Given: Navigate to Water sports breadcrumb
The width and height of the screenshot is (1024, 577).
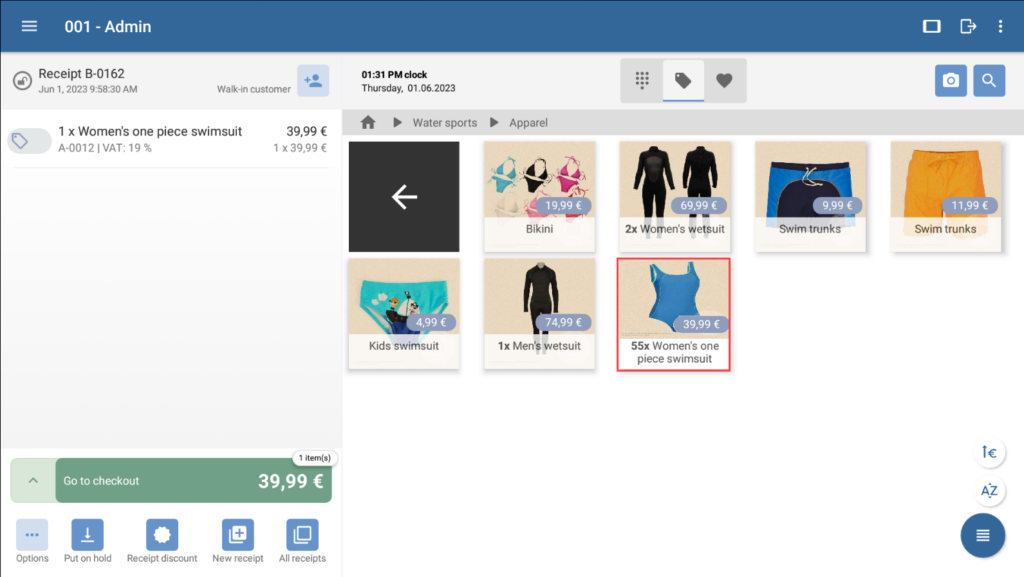Looking at the screenshot, I should [445, 123].
